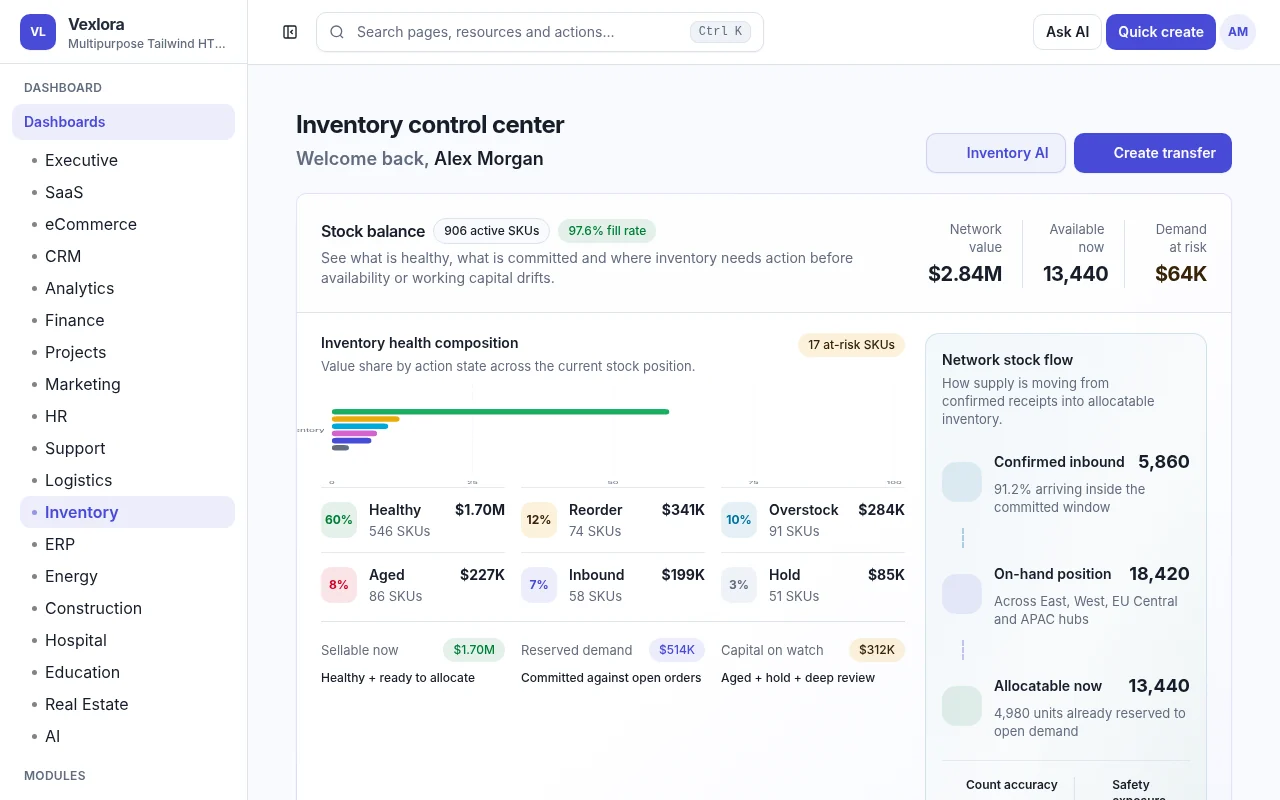Navigate to the Finance dashboard
The width and height of the screenshot is (1280, 800).
coord(127,320)
